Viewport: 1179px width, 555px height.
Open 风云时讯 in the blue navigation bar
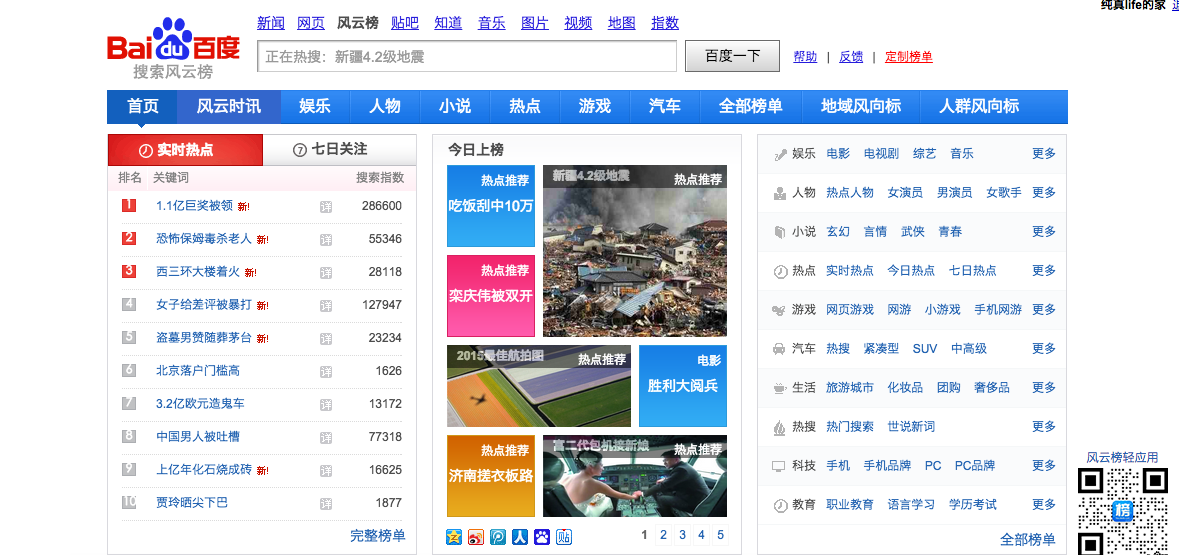(229, 106)
